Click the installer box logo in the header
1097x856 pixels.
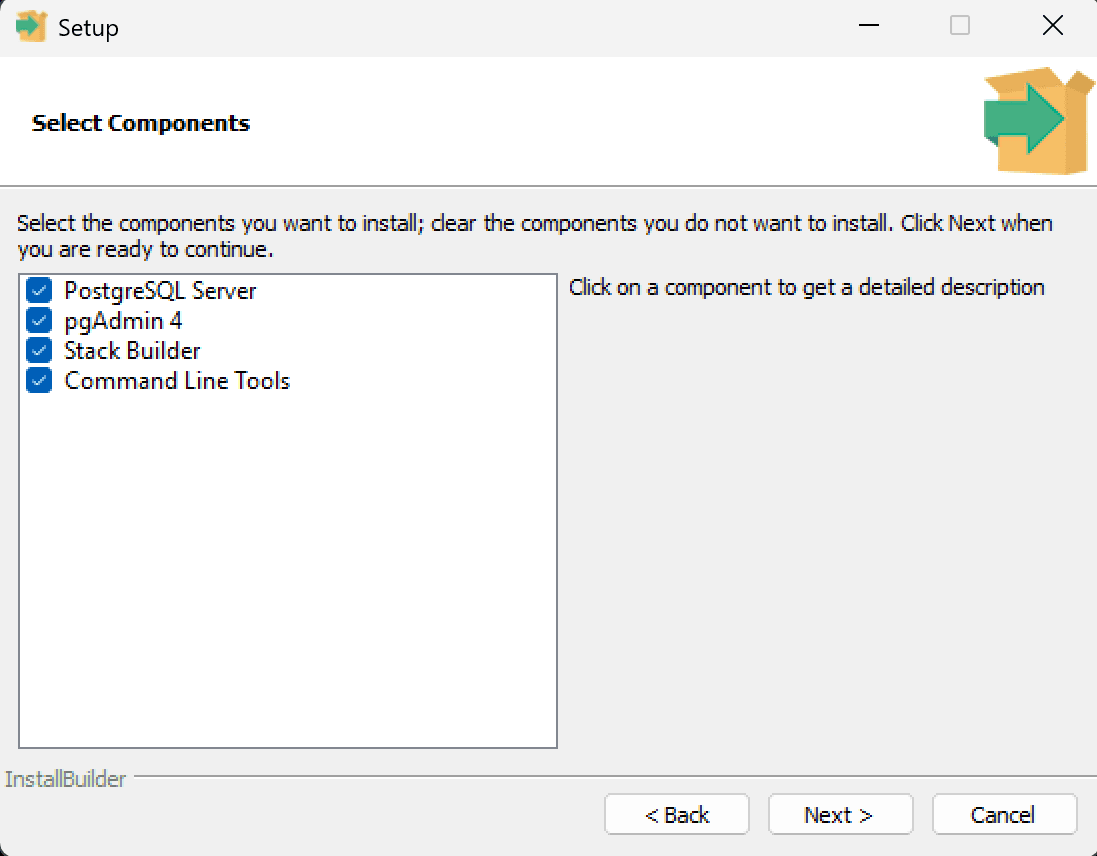point(1037,121)
